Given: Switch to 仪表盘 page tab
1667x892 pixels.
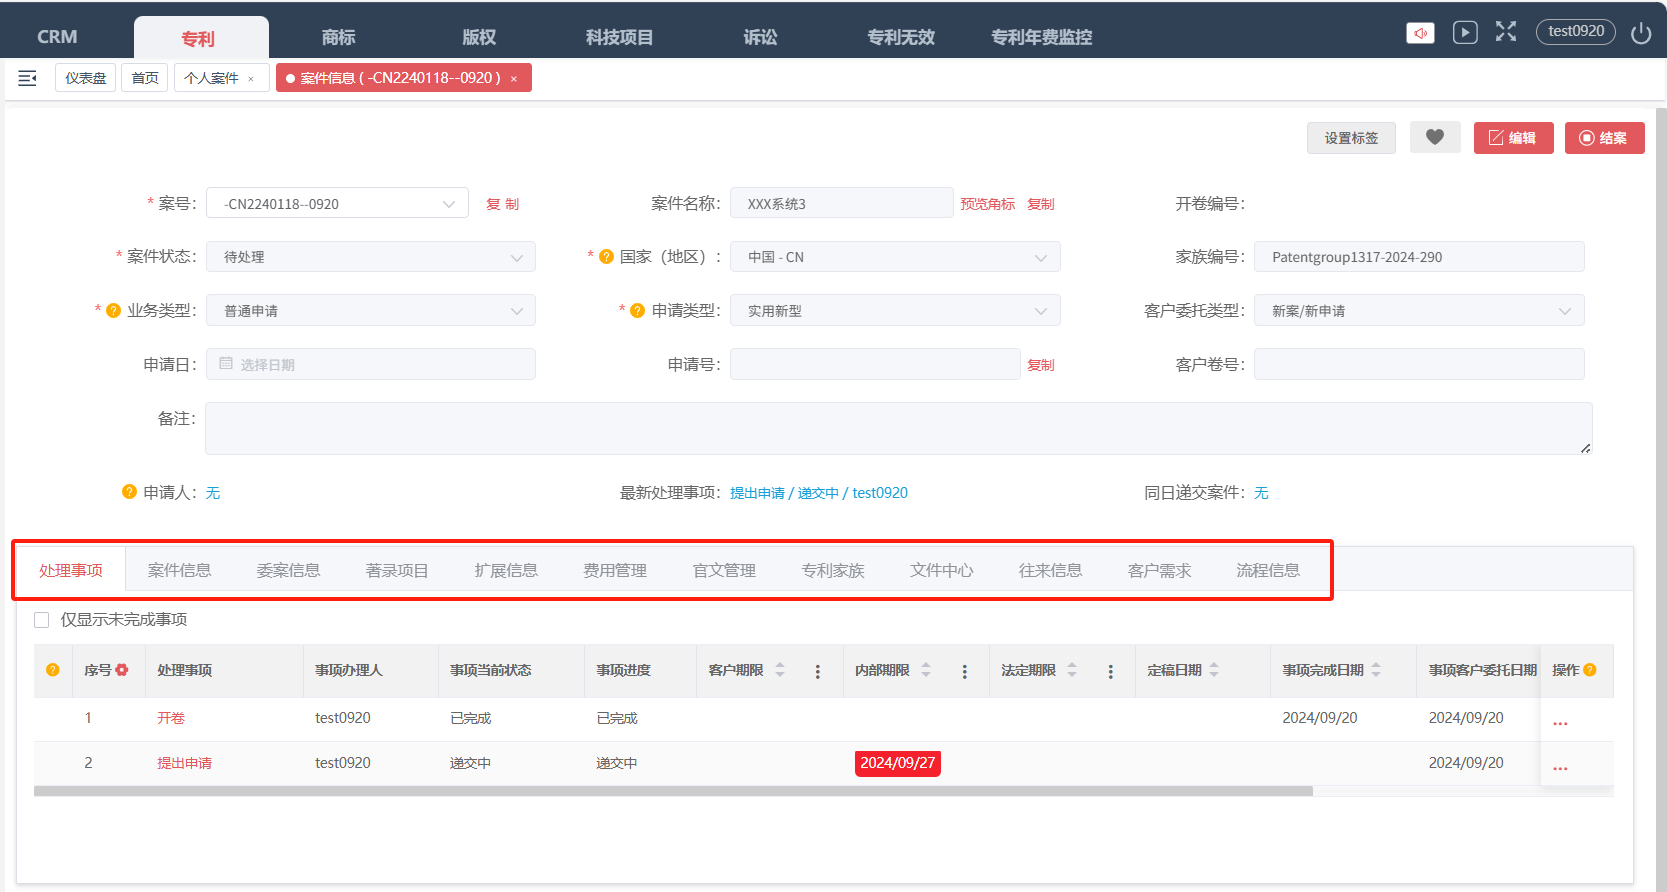Looking at the screenshot, I should coord(86,78).
